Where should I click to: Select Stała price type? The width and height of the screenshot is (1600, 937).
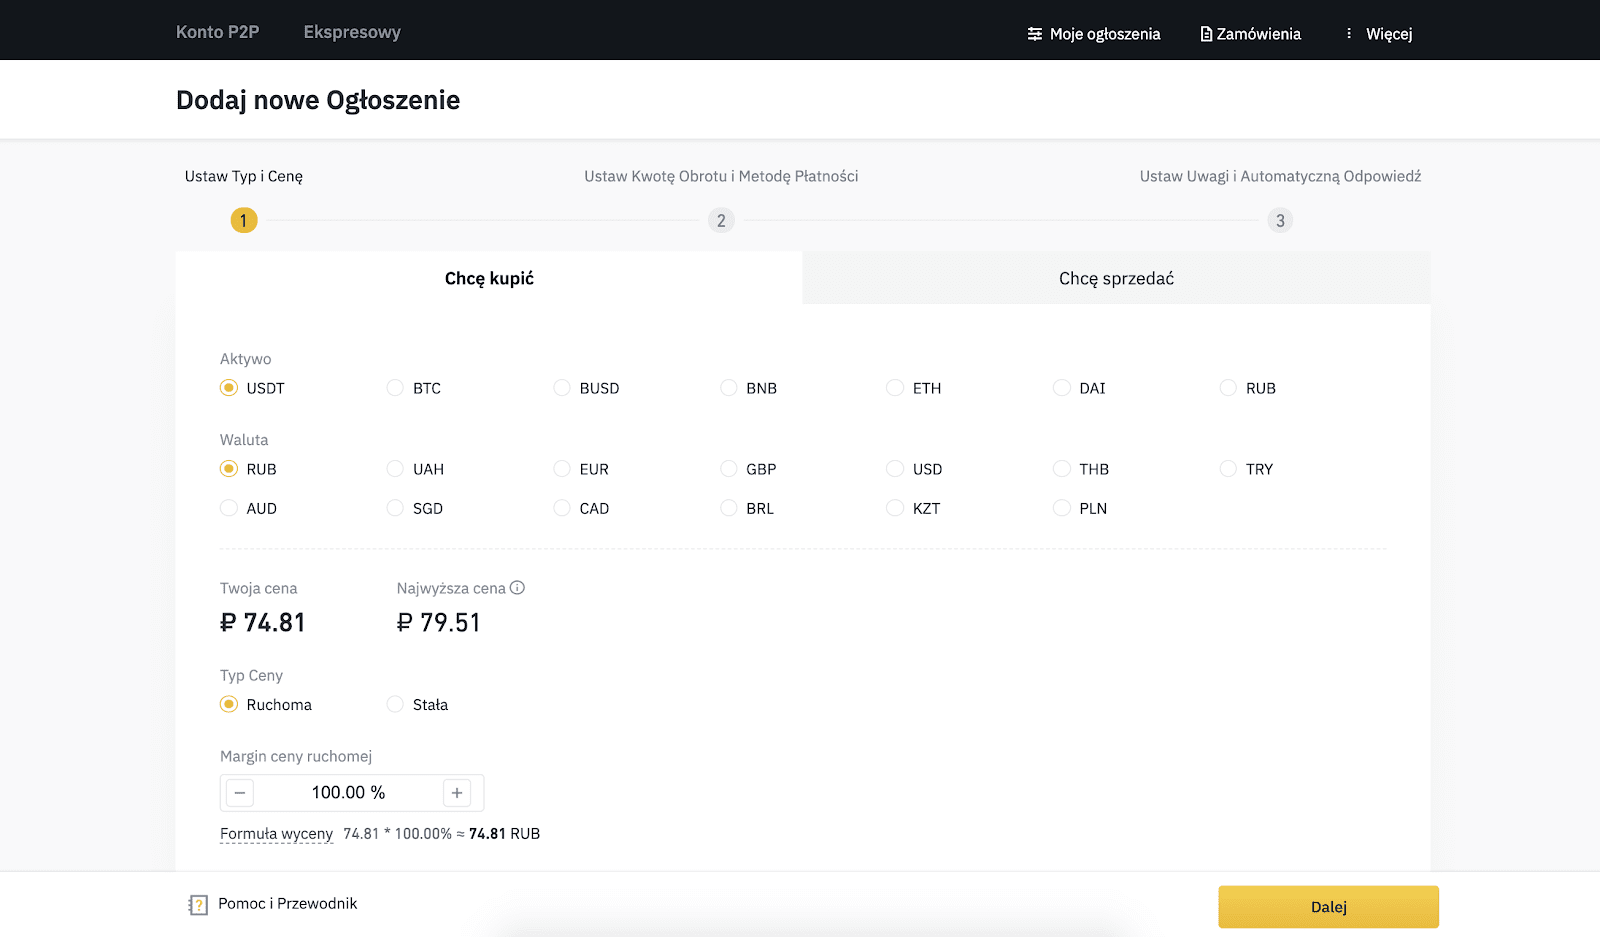[x=395, y=705]
